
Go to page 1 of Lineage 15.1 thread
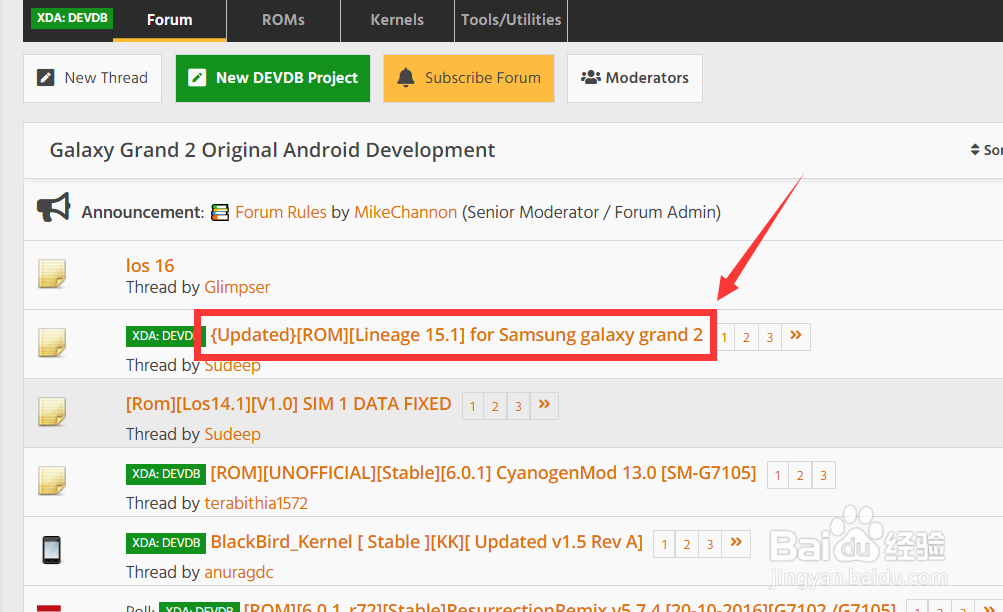pyautogui.click(x=724, y=337)
